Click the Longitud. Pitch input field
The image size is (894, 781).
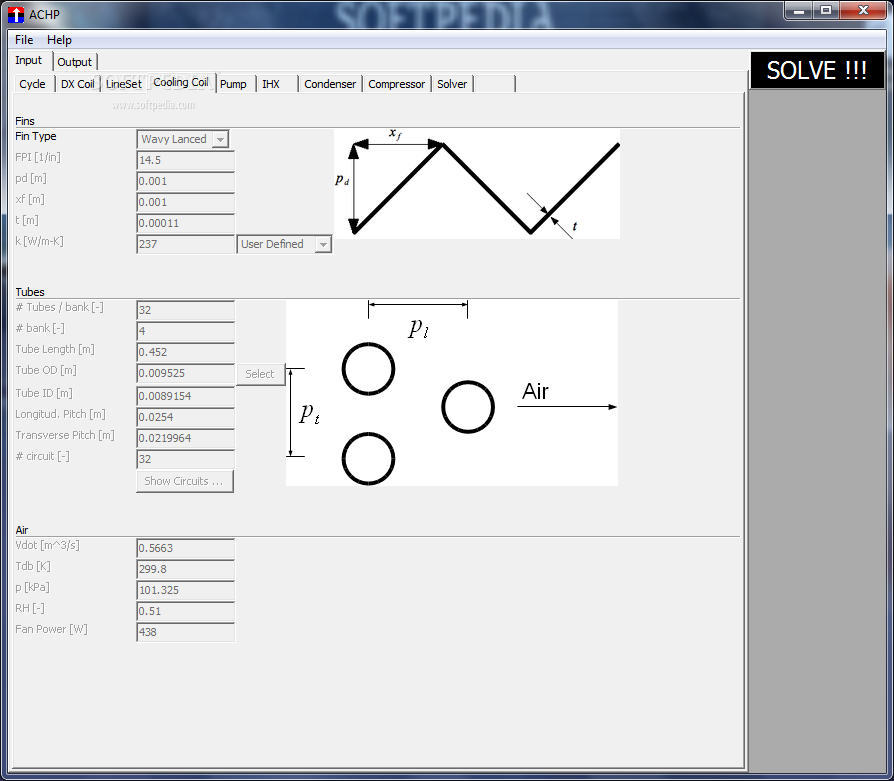pyautogui.click(x=185, y=418)
